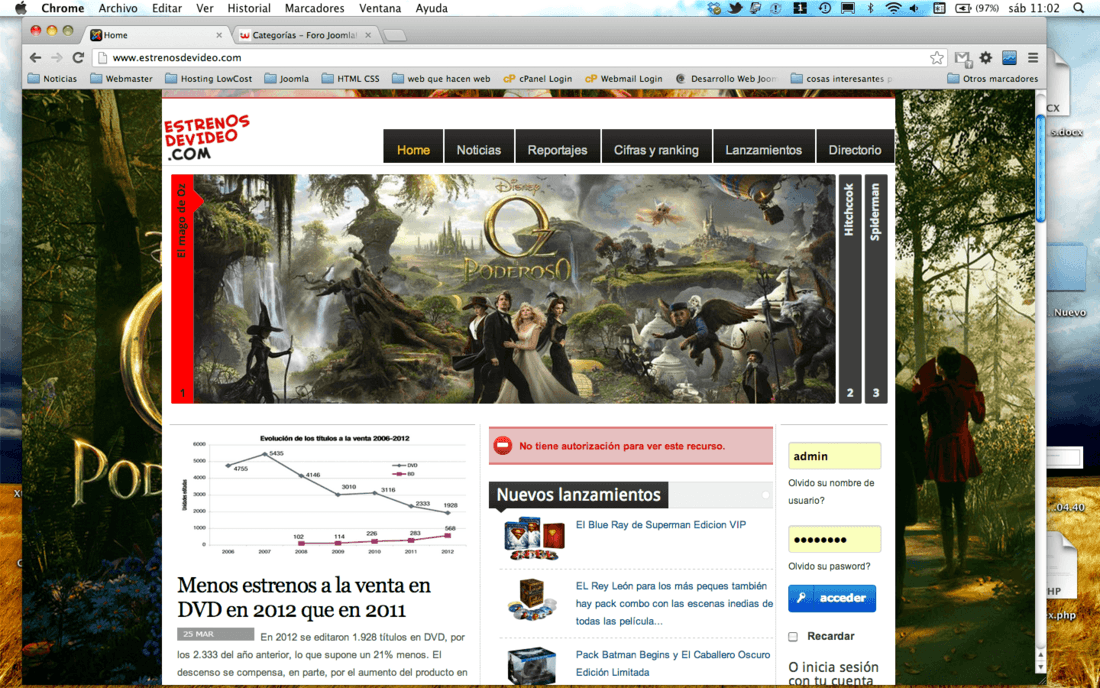The width and height of the screenshot is (1100, 688).
Task: Open the Noticias bookmarks folder
Action: pos(52,79)
